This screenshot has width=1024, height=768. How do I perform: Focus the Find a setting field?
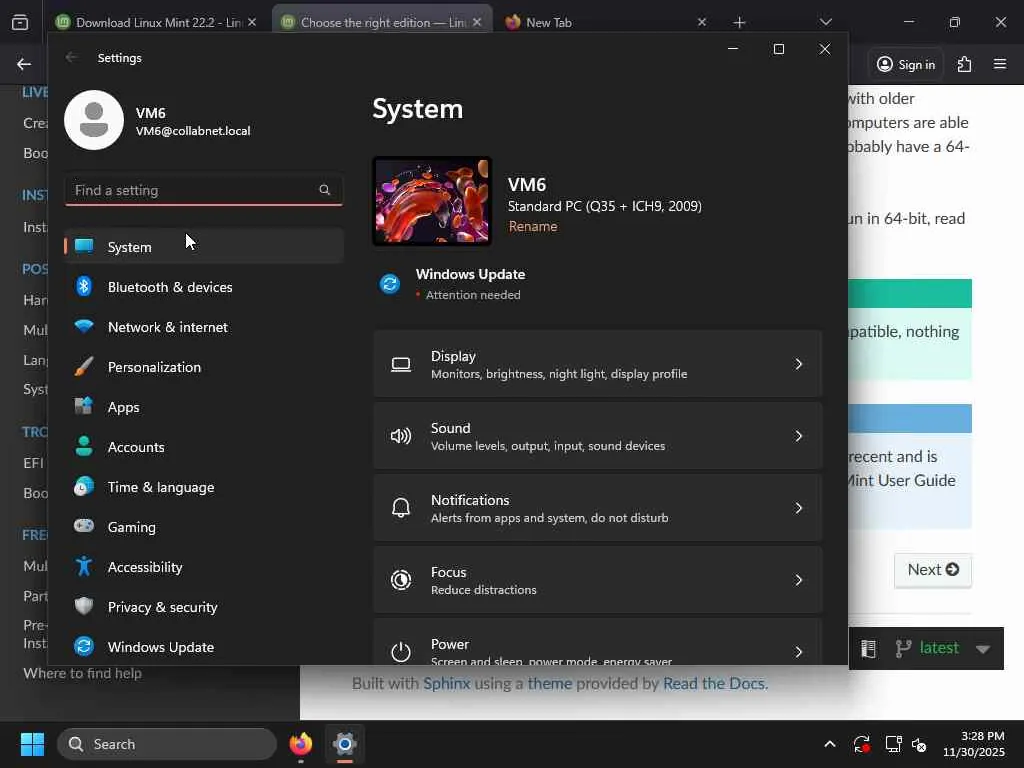tap(204, 190)
